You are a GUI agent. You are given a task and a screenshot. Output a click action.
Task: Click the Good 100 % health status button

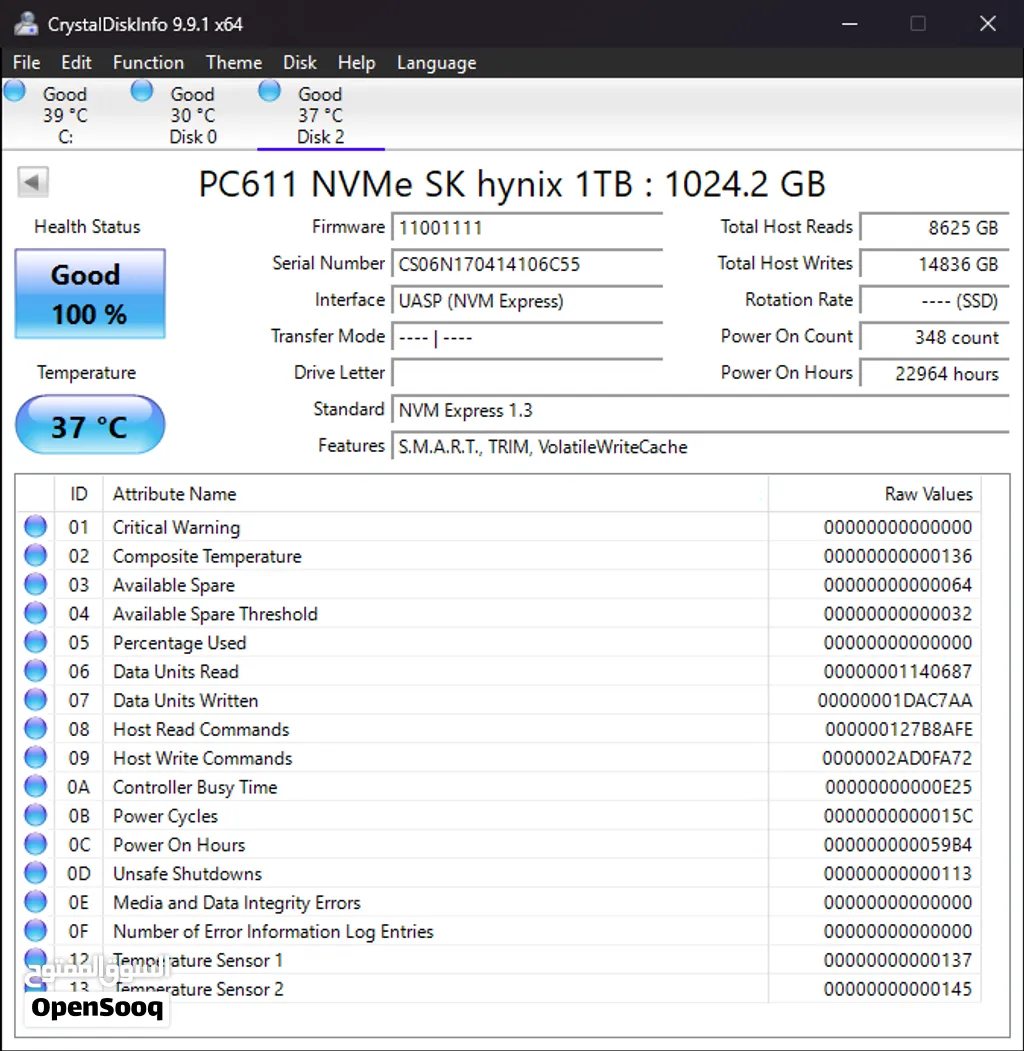tap(90, 294)
